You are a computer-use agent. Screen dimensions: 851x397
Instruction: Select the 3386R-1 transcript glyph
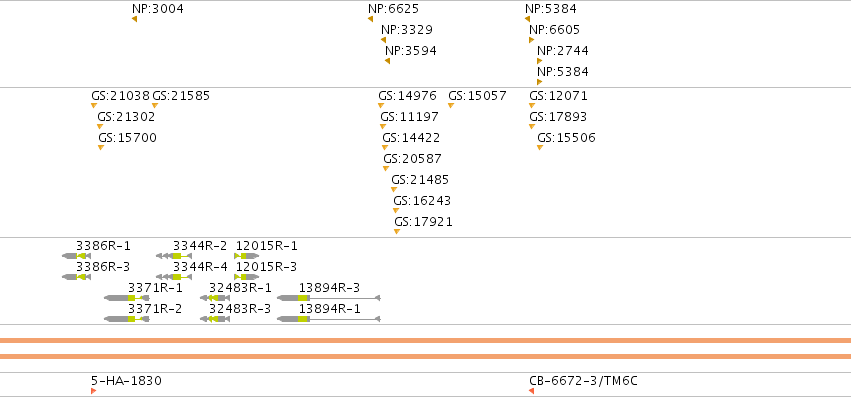(x=77, y=256)
